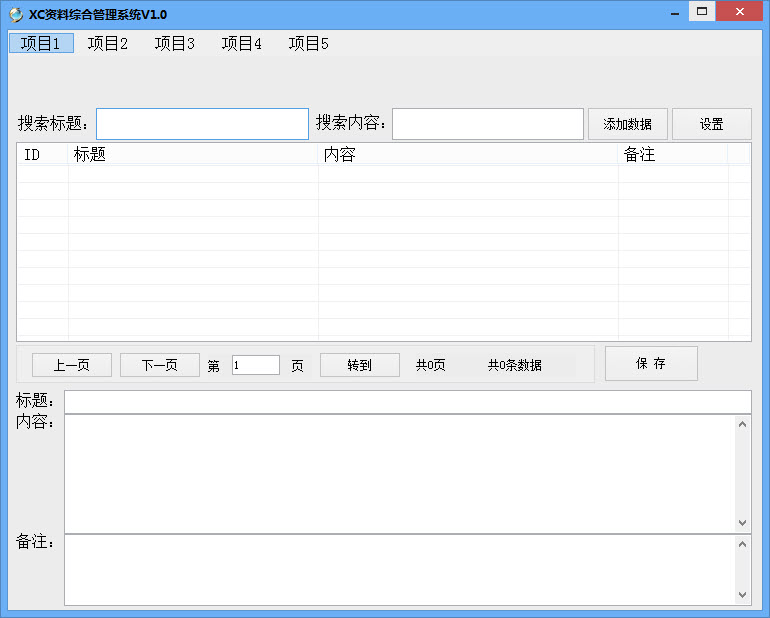Open the 项目5 tab
Viewport: 770px width, 618px height.
(308, 43)
